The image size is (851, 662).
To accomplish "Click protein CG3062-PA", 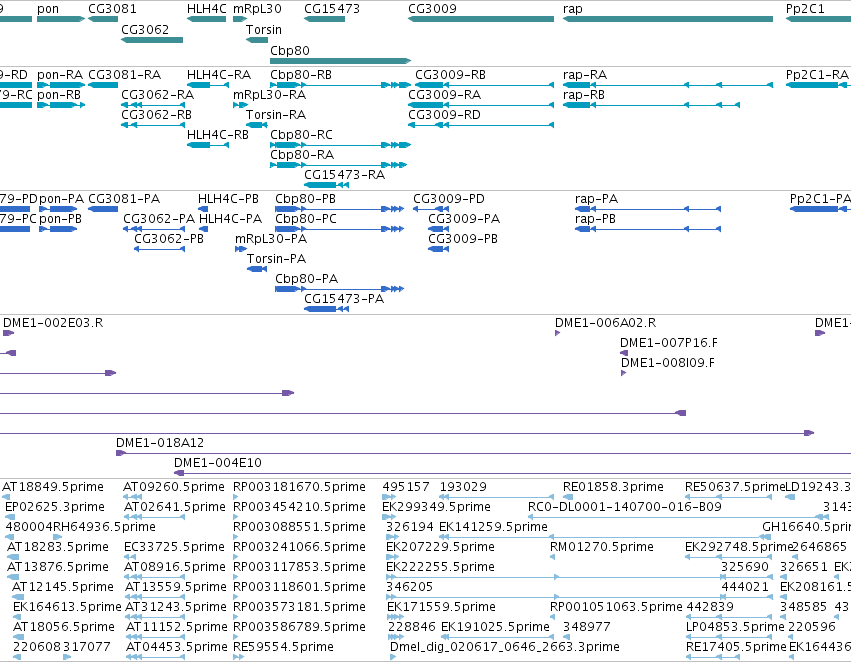I will [159, 219].
